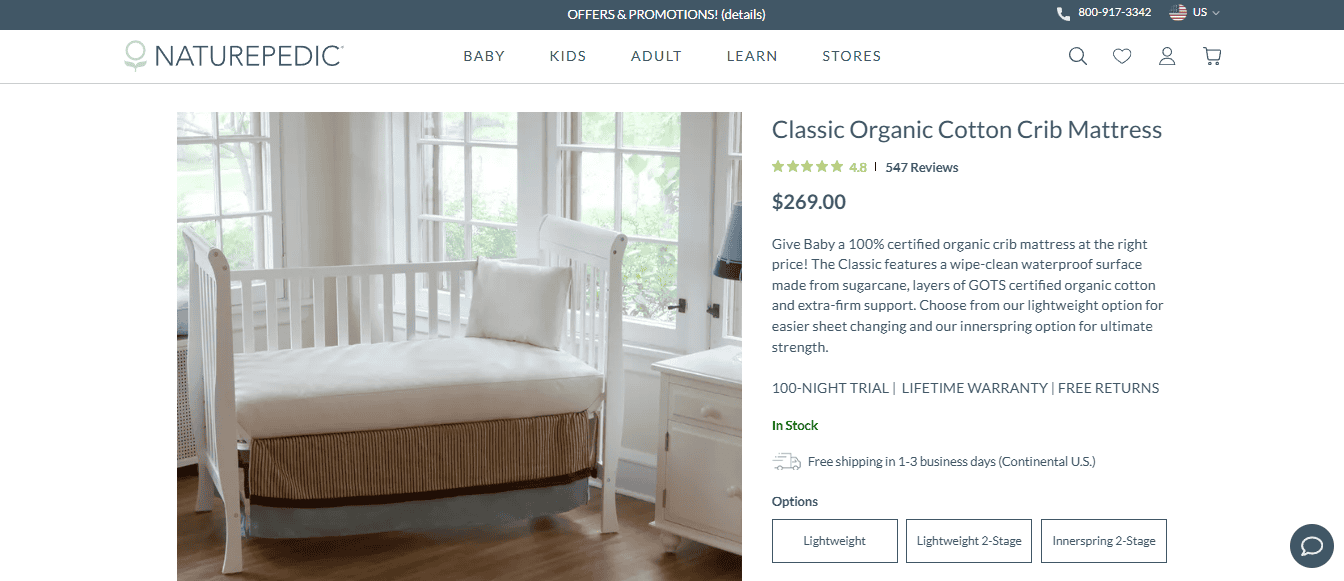Open wishlist heart icon

pos(1122,56)
